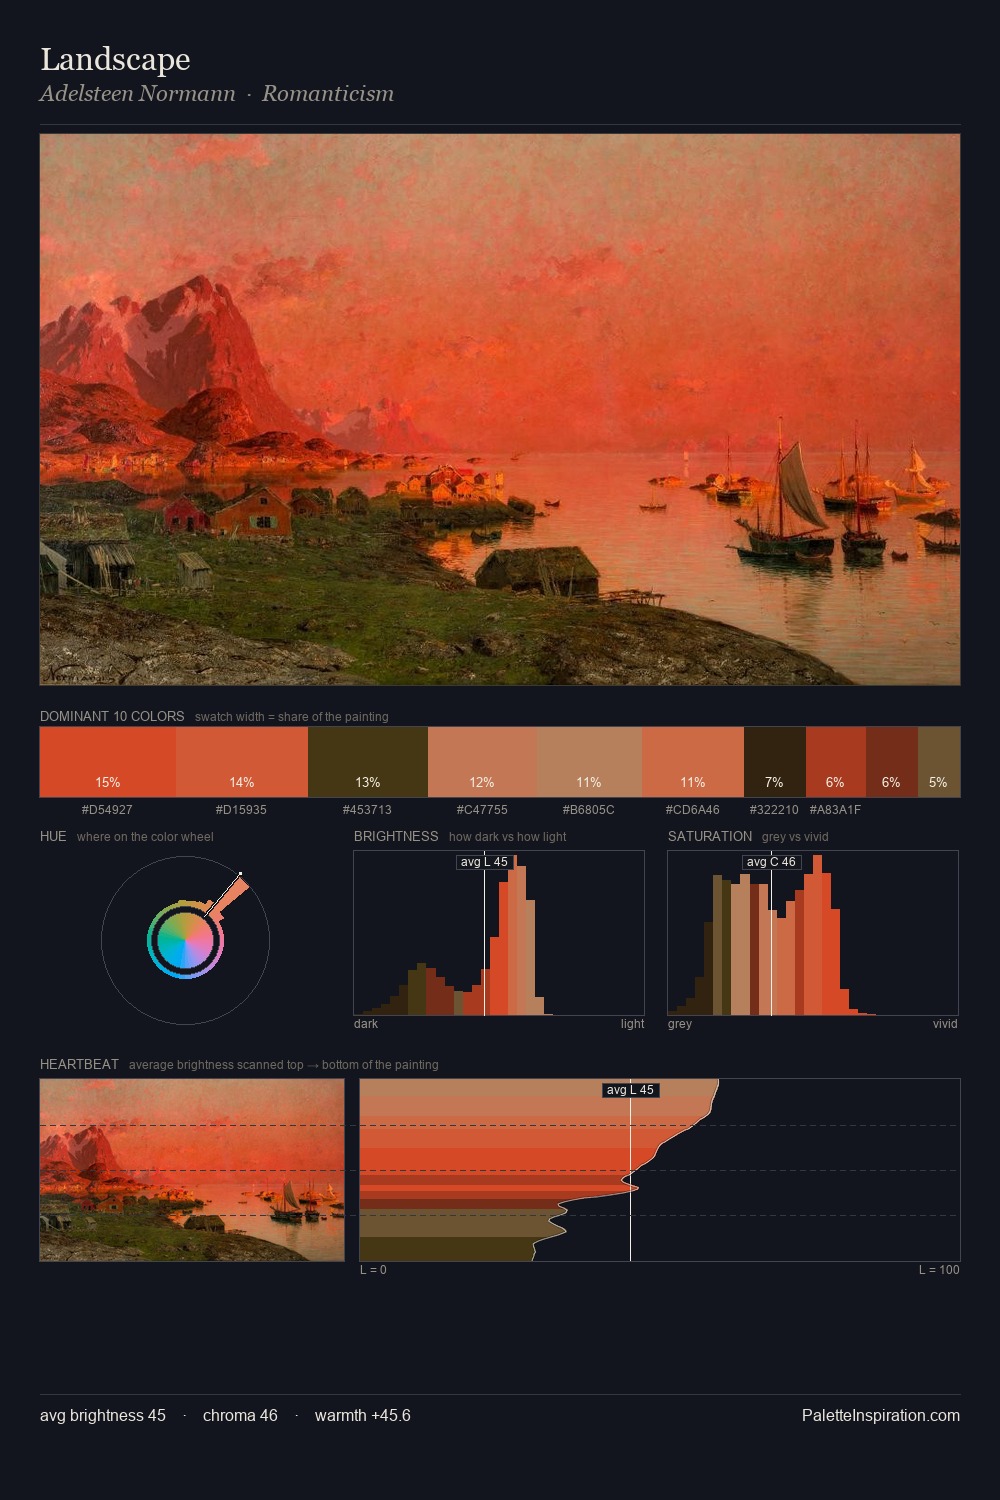
Task: Choose the 12% swatch #C47755
Action: (482, 762)
